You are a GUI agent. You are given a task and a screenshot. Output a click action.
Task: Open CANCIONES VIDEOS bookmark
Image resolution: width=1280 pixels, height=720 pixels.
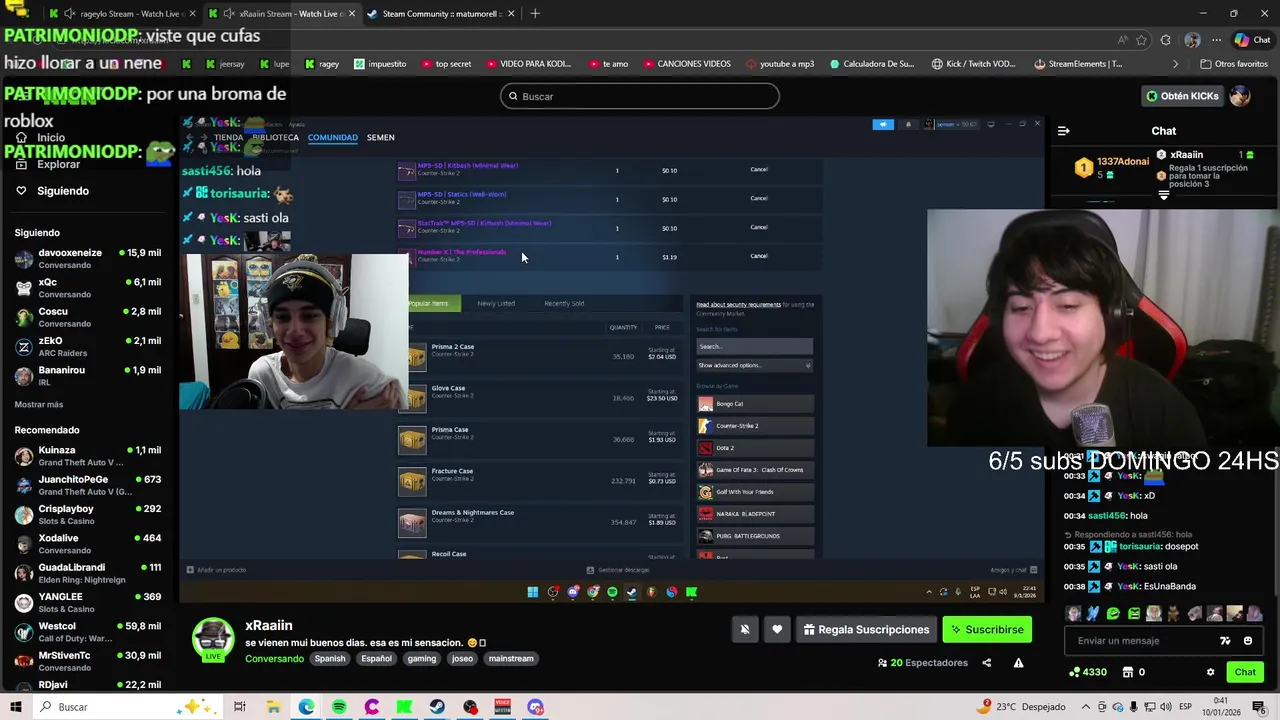tap(686, 64)
